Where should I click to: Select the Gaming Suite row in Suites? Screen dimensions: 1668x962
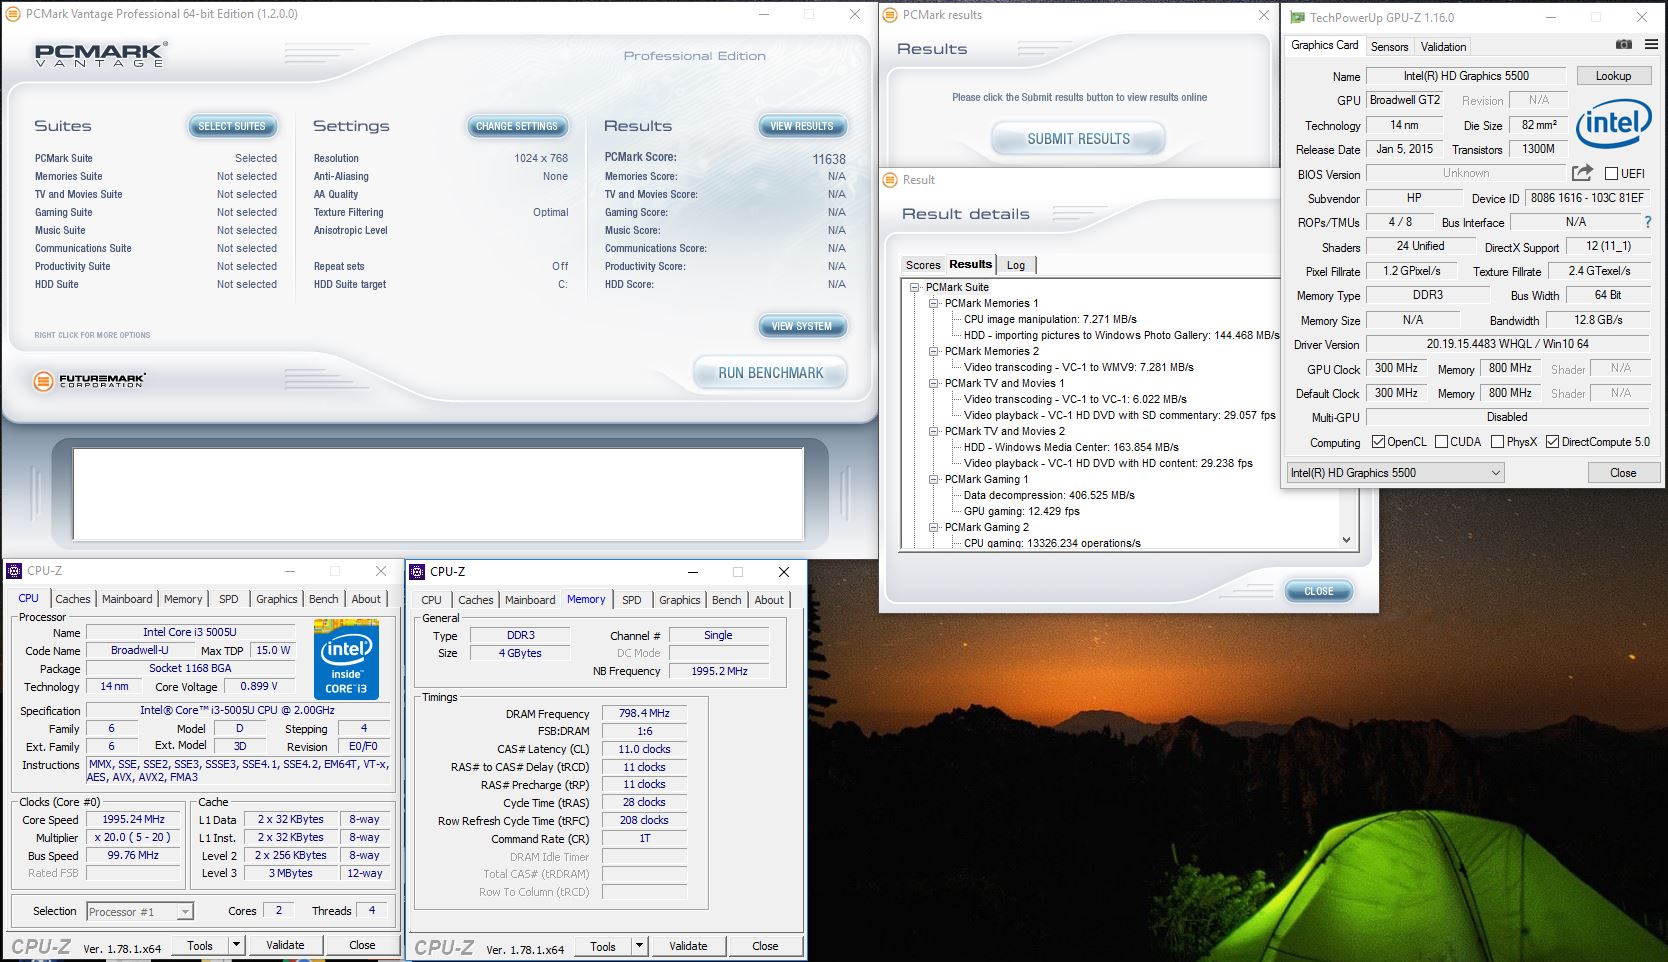click(x=156, y=212)
